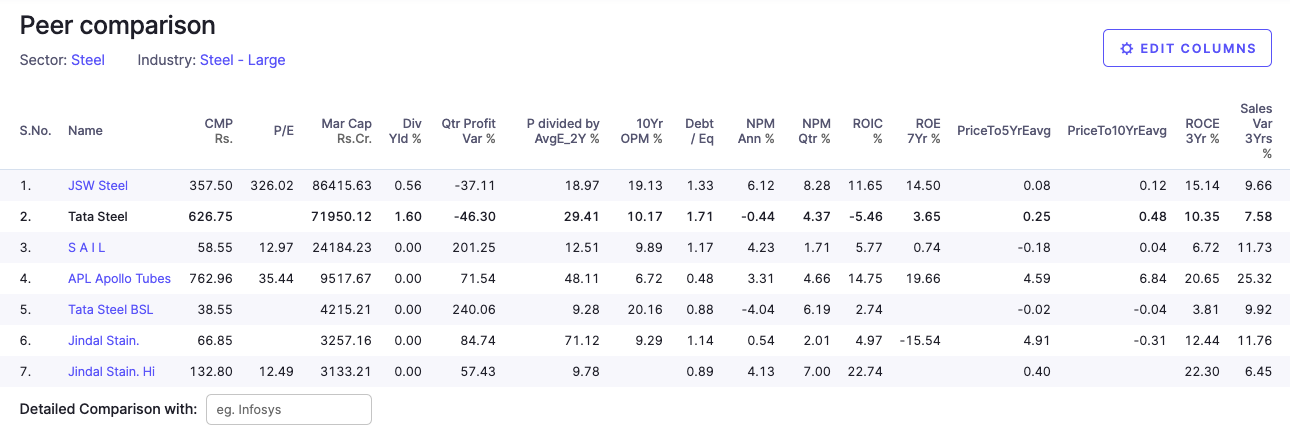
Task: Open JSW Steel company page
Action: click(x=98, y=186)
